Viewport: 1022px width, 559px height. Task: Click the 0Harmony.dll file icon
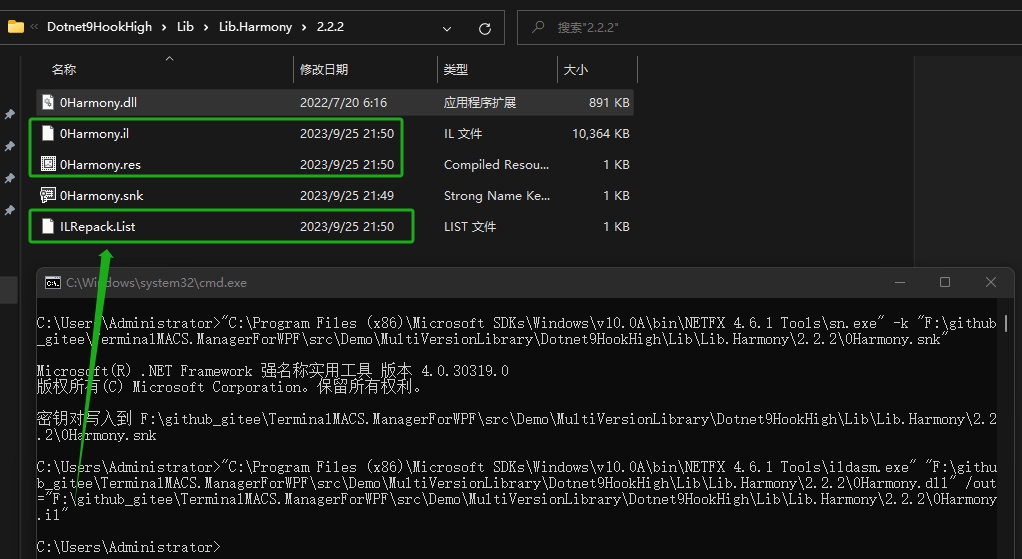(x=48, y=102)
